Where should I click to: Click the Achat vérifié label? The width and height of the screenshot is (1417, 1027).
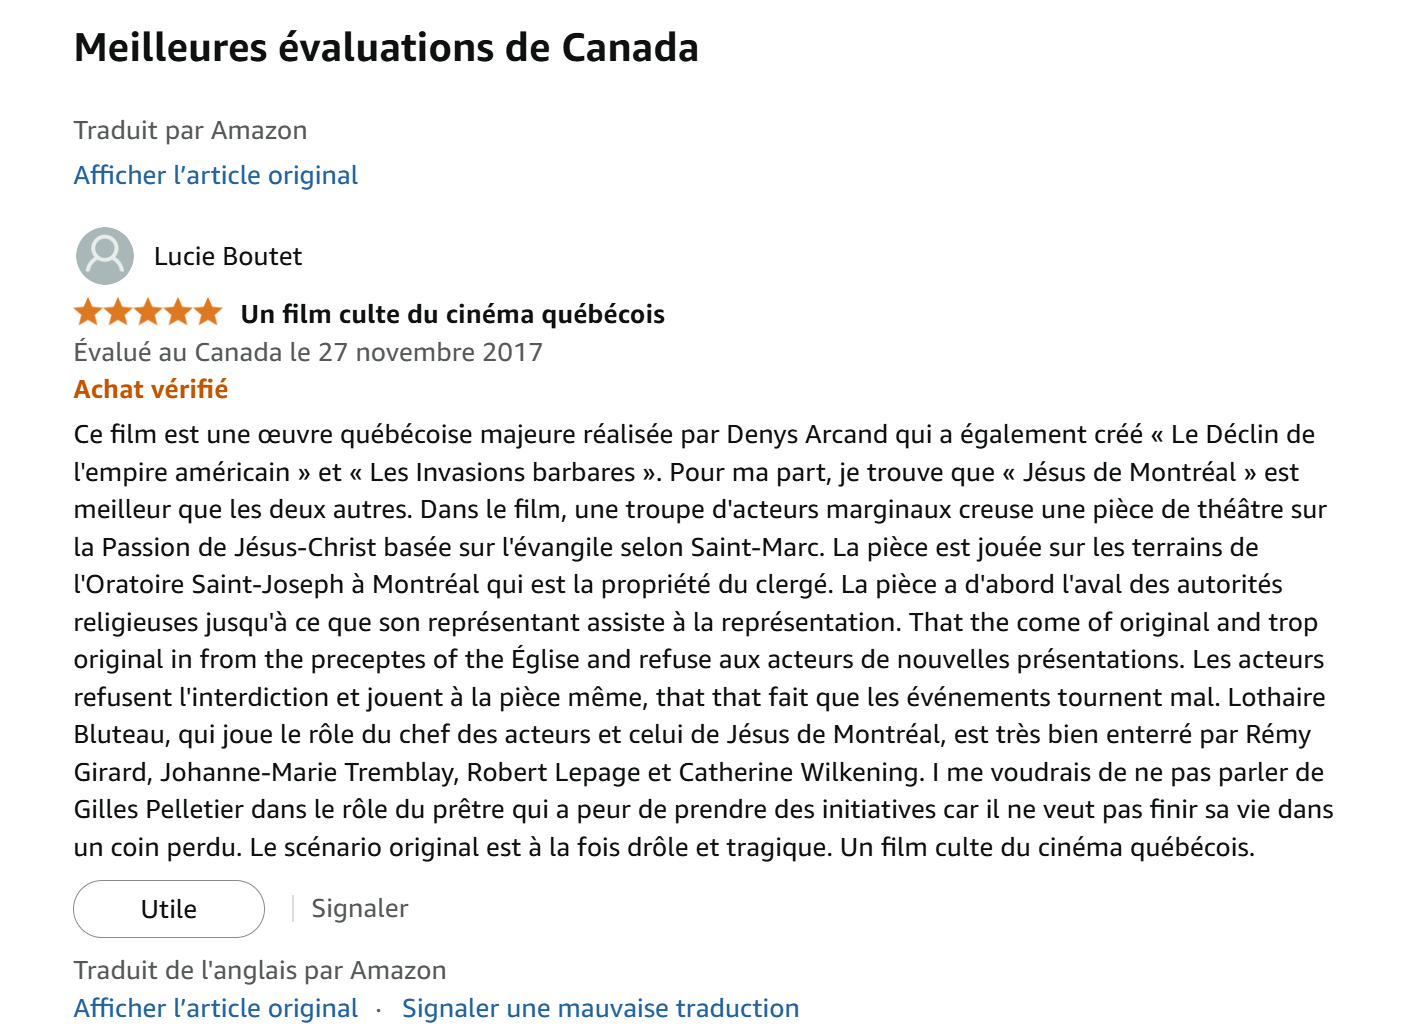[151, 389]
